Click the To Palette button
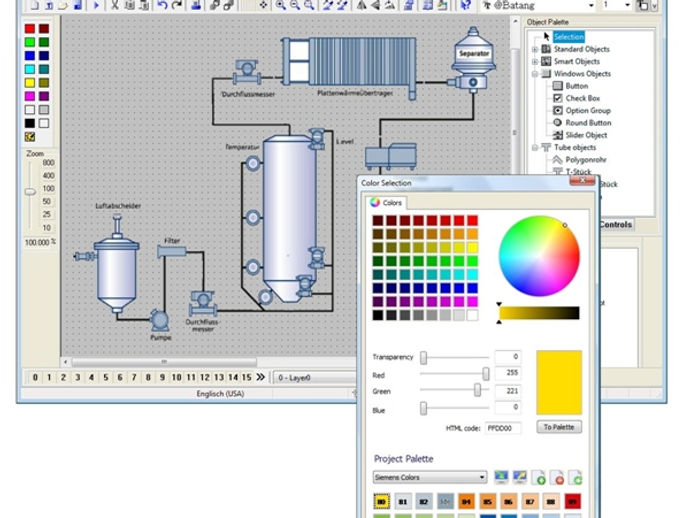Image resolution: width=690 pixels, height=518 pixels. [x=559, y=427]
